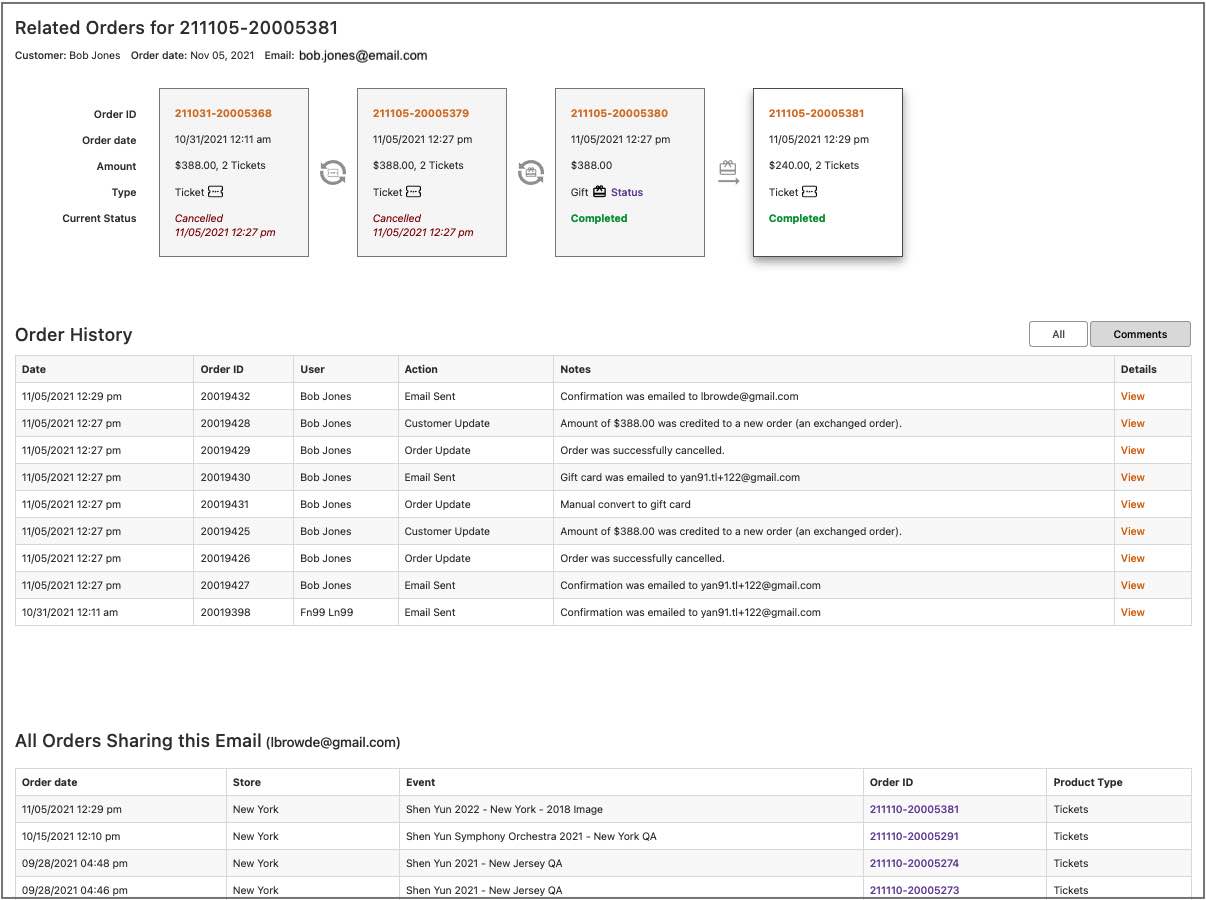Click the exchange icon between first two orders
Image resolution: width=1206 pixels, height=900 pixels.
coord(333,173)
